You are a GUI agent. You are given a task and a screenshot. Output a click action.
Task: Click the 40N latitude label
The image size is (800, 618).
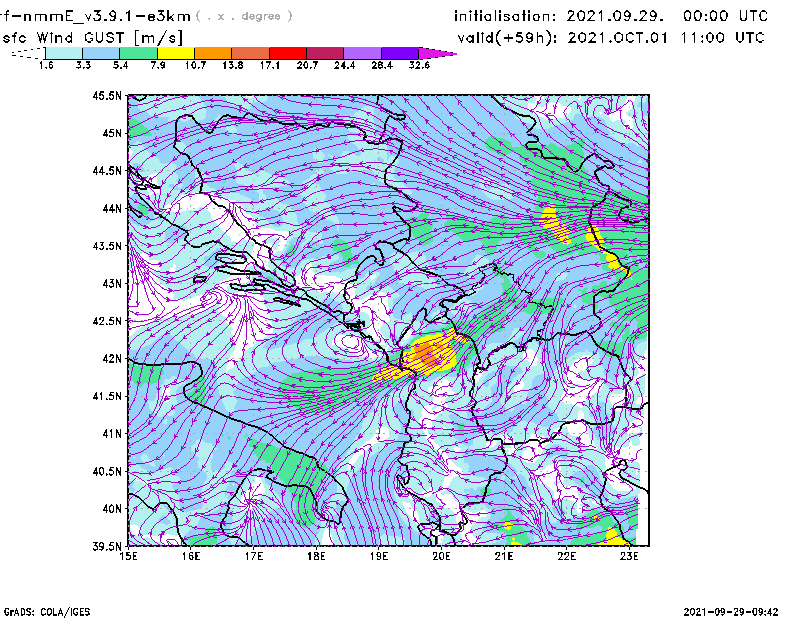(x=112, y=509)
